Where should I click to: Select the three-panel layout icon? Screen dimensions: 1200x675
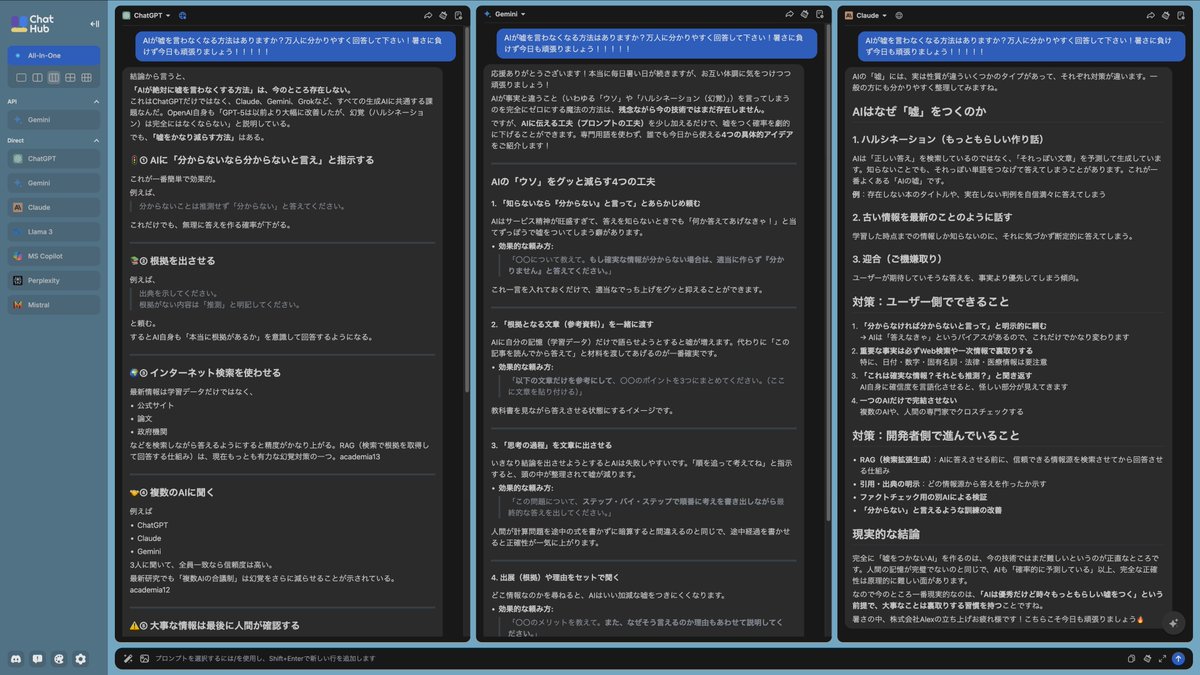[54, 77]
